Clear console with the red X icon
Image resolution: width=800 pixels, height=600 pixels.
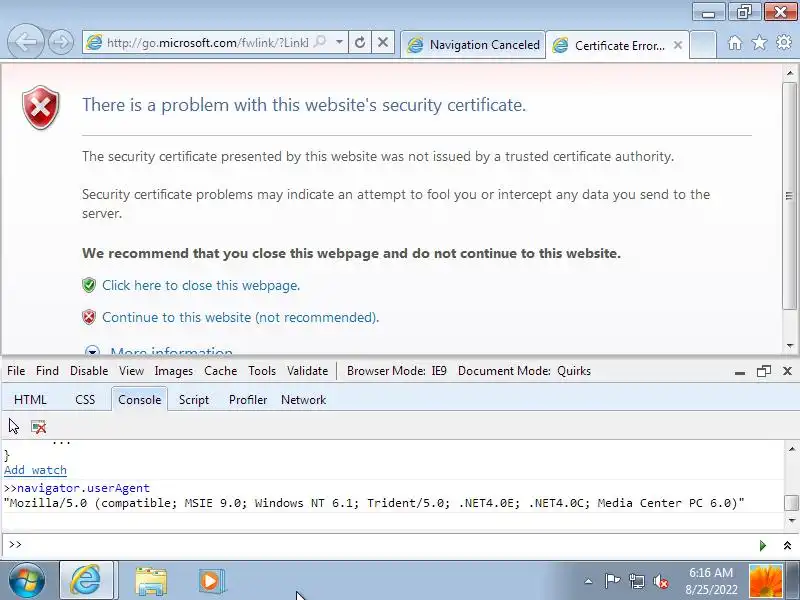pyautogui.click(x=38, y=427)
